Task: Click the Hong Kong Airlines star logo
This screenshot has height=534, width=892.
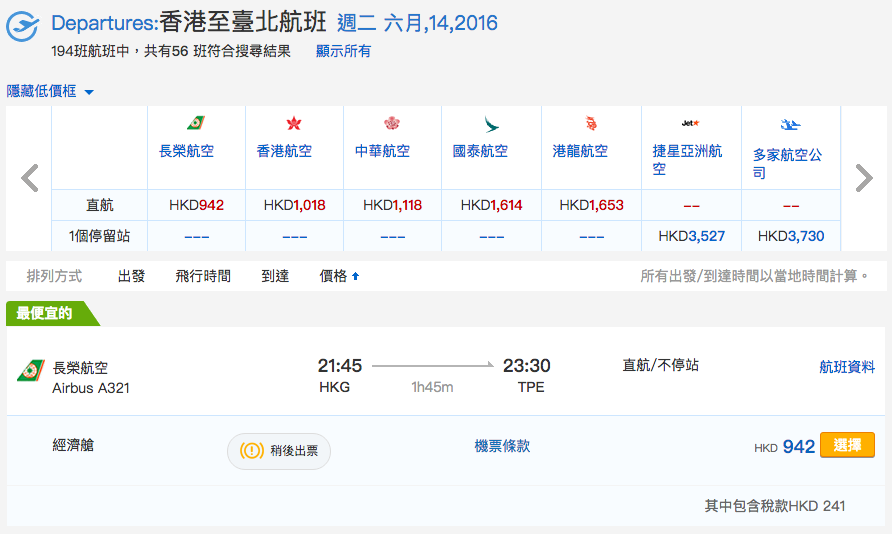Action: pyautogui.click(x=294, y=123)
